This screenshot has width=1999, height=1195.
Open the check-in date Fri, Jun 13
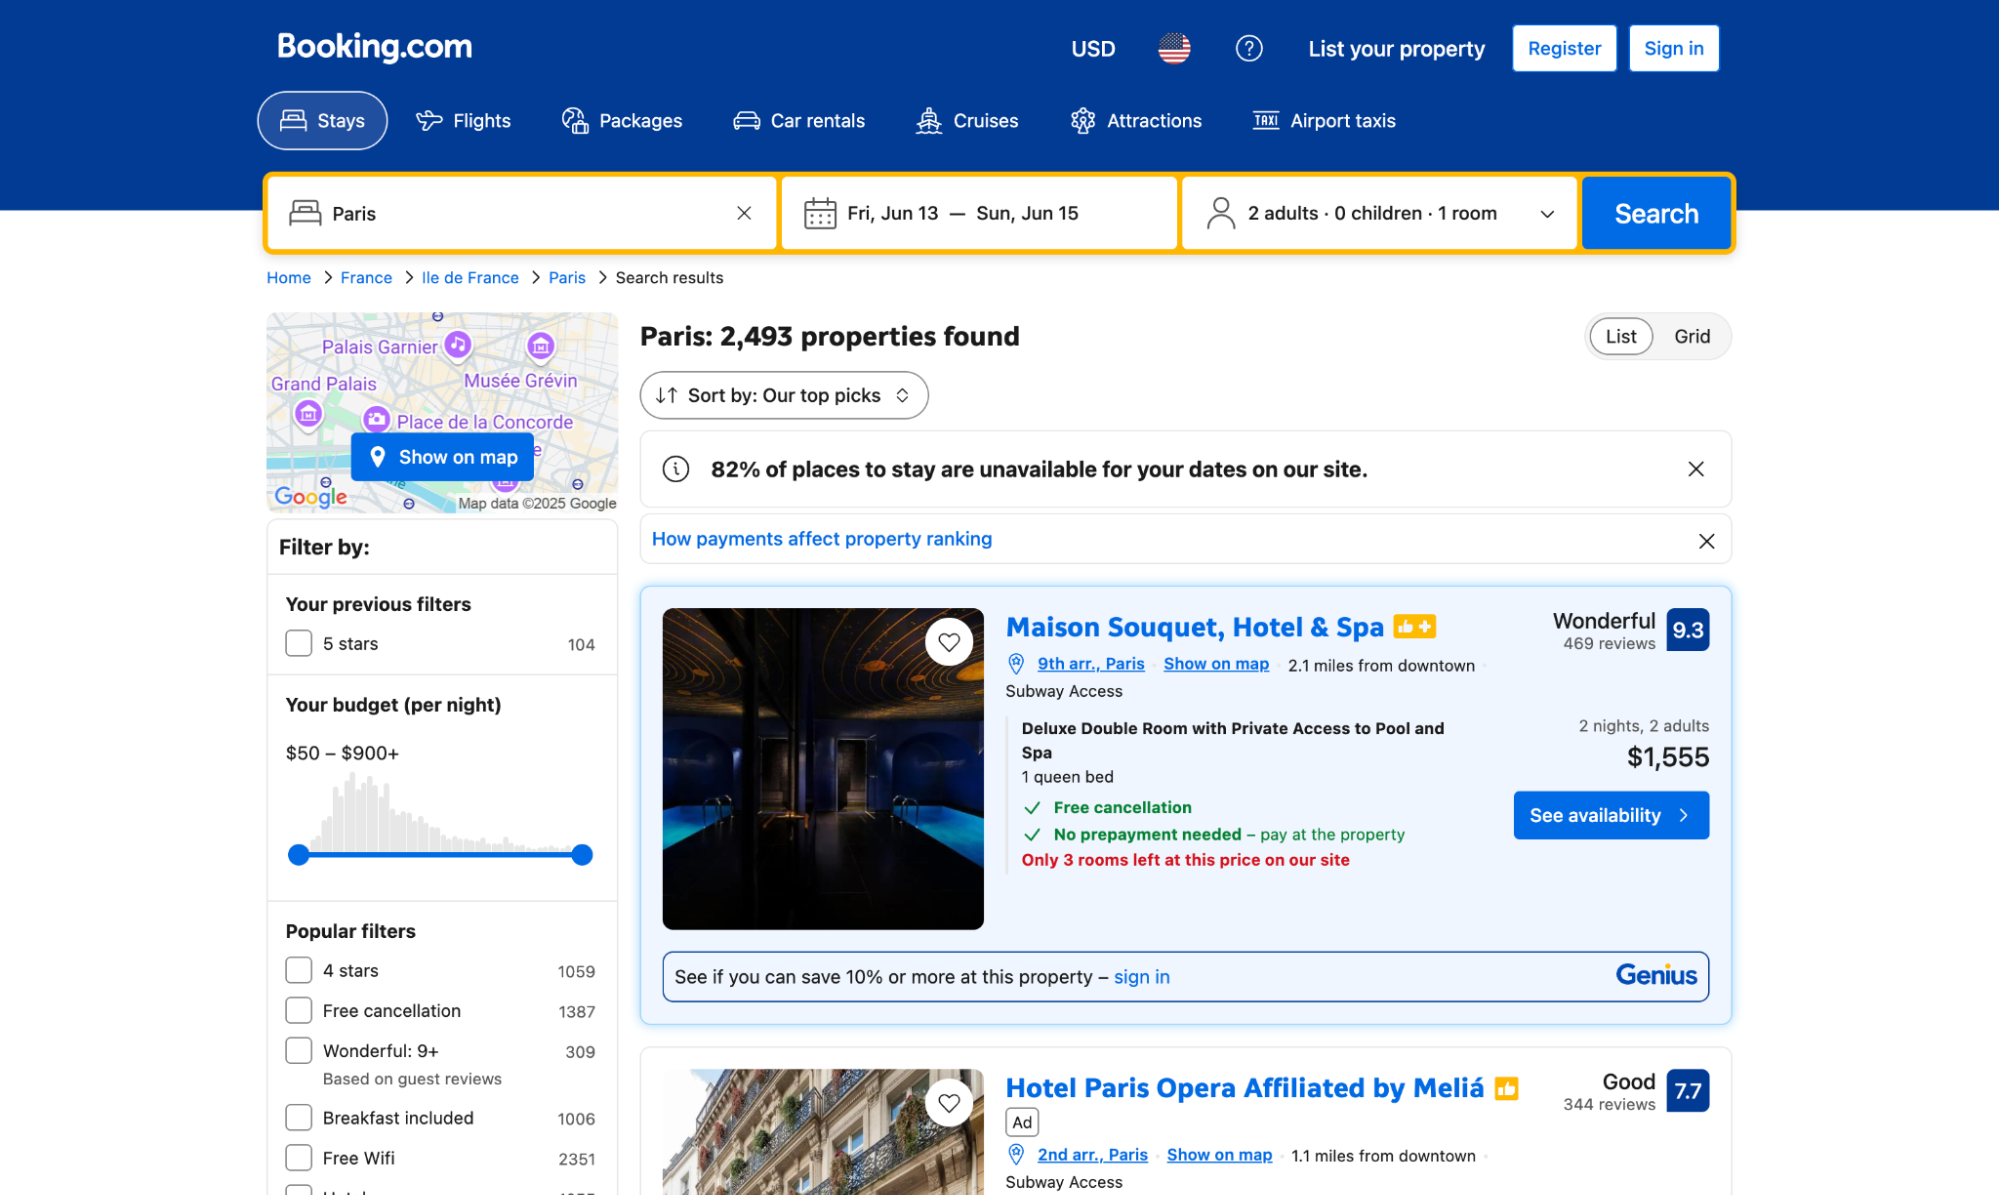pos(892,213)
